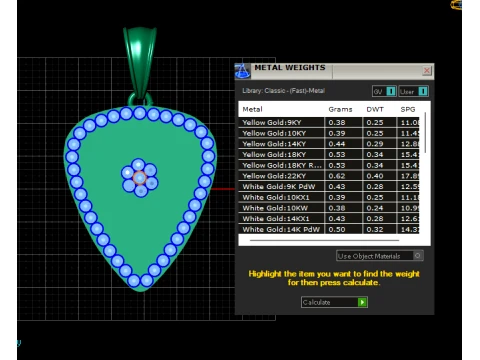This screenshot has height=360, width=480.
Task: Select the Yellow Gold:22KY row
Action: (x=328, y=176)
